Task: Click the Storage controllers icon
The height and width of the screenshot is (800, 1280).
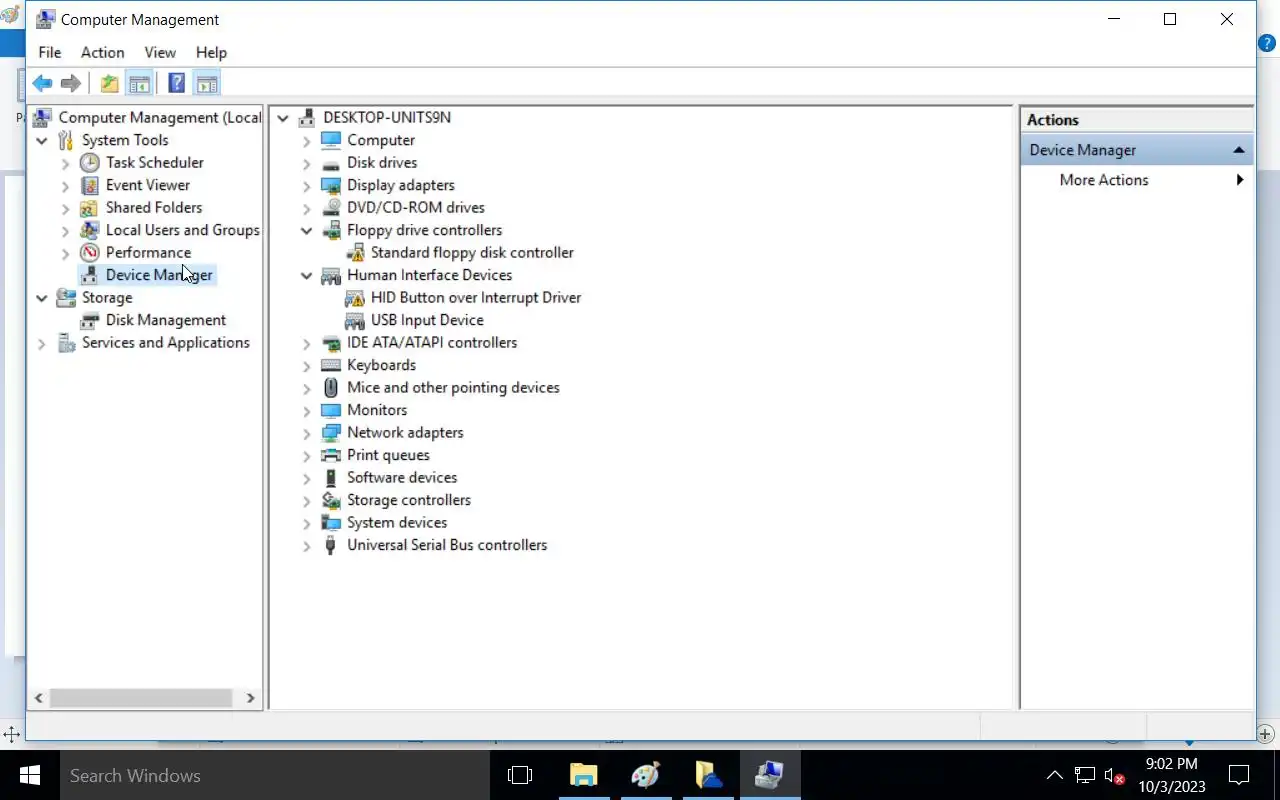Action: tap(331, 500)
